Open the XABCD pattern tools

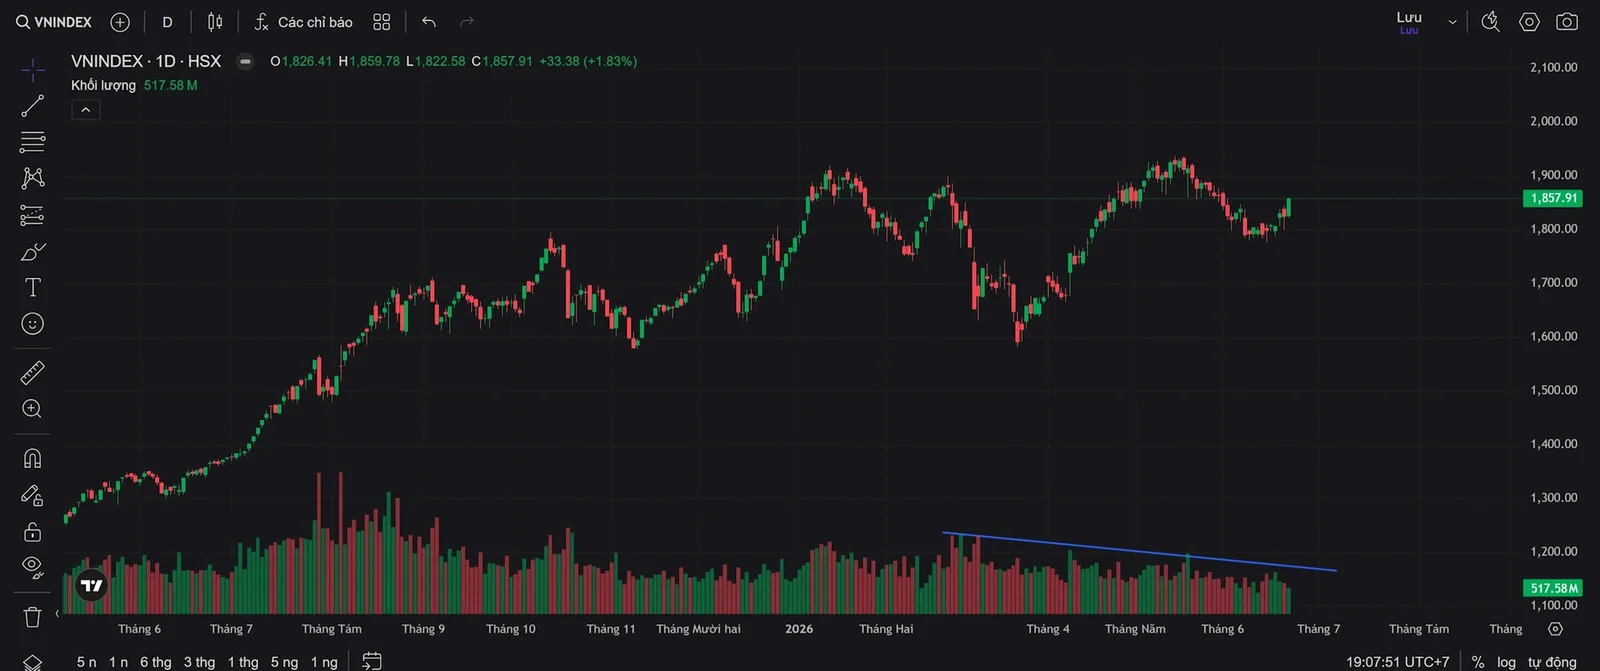(33, 178)
